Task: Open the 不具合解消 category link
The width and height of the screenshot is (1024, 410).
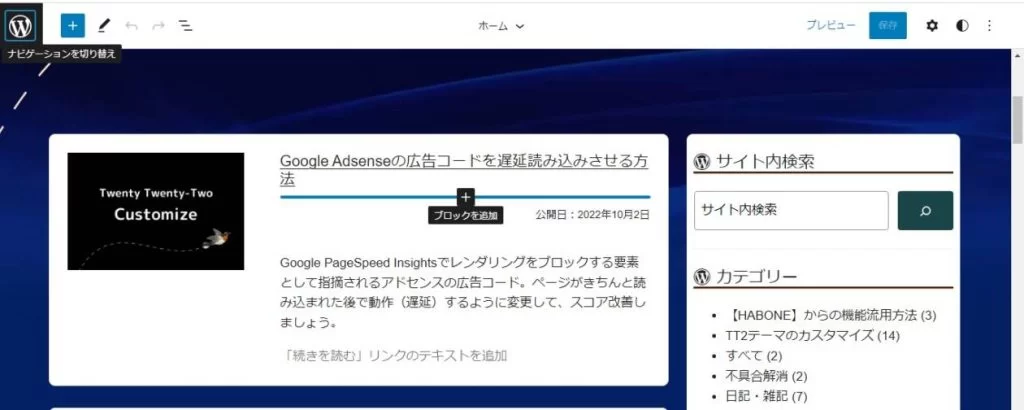Action: [x=757, y=376]
